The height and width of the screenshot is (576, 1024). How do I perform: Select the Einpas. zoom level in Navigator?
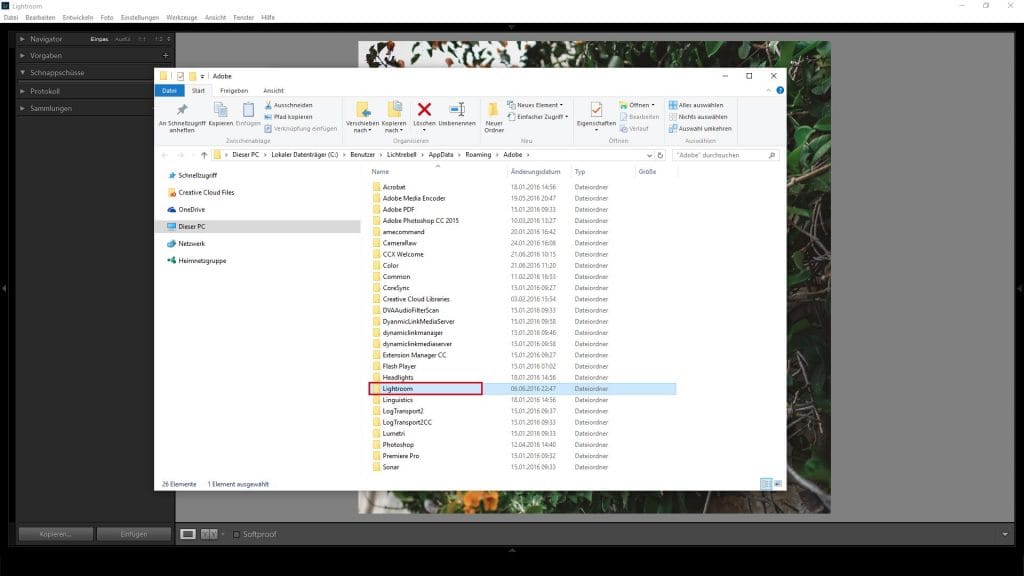tap(99, 39)
